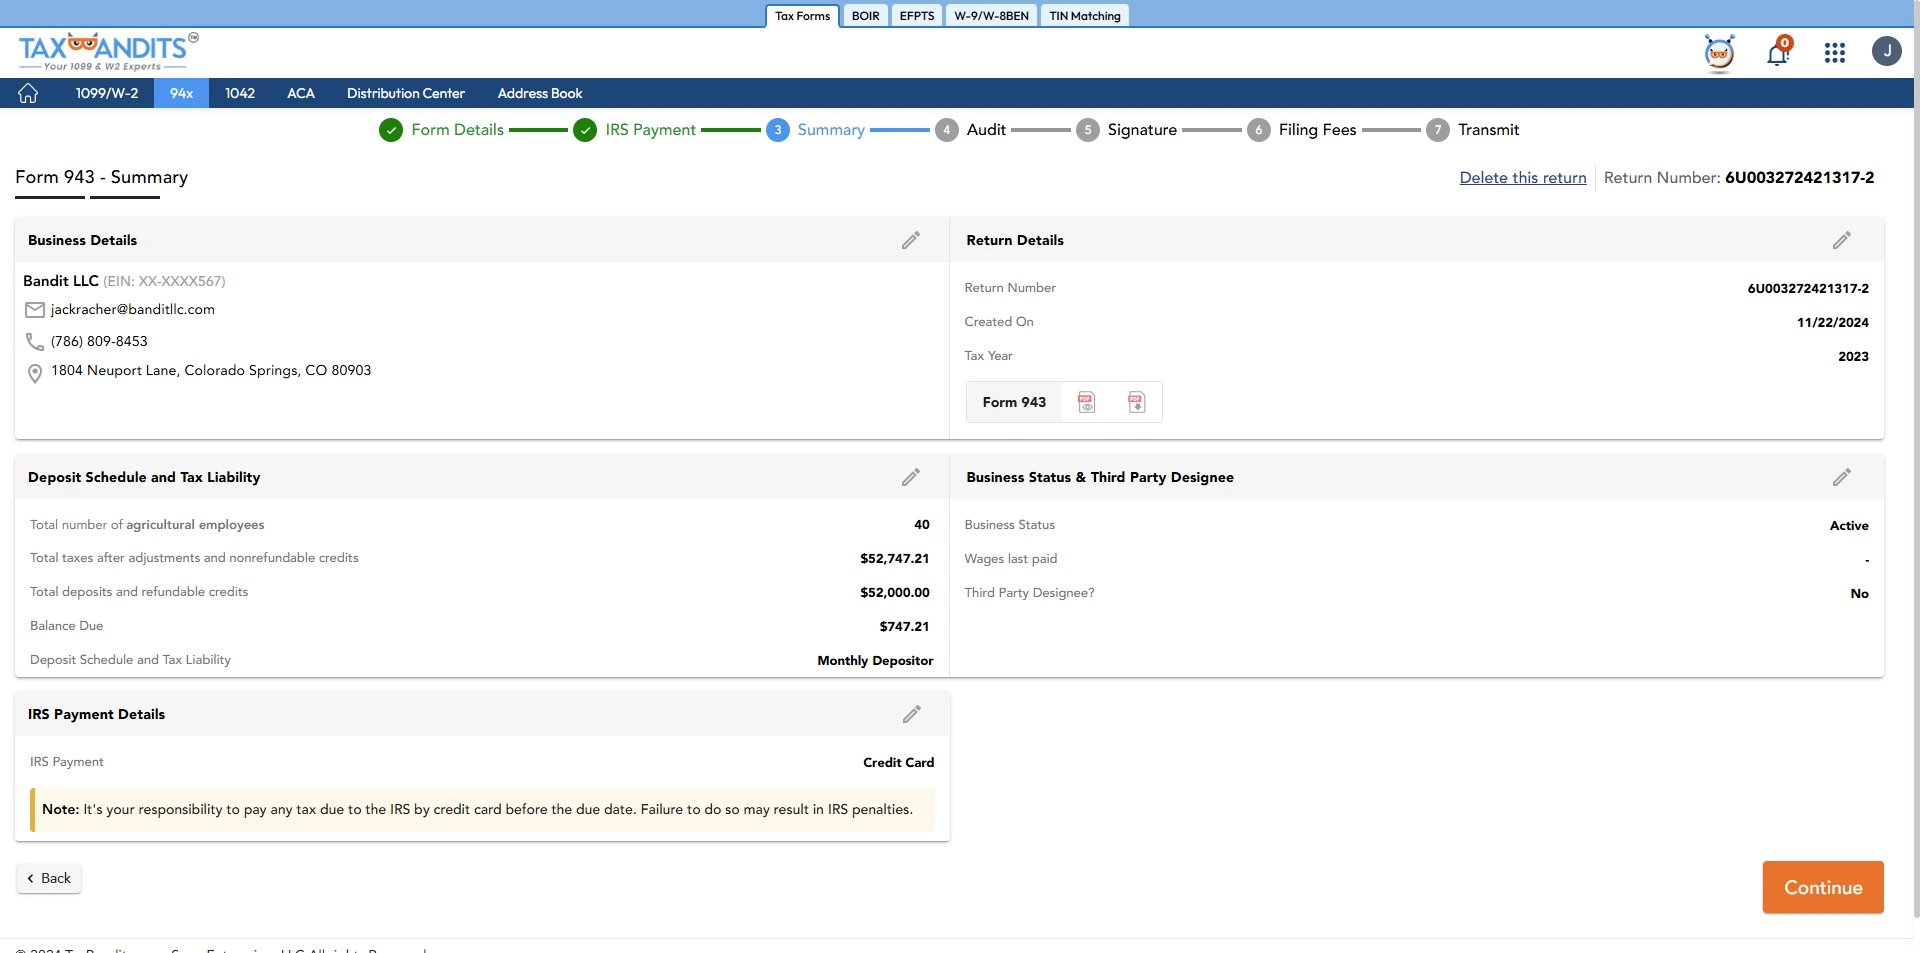The height and width of the screenshot is (953, 1920).
Task: Click the Delete this return link
Action: point(1522,177)
